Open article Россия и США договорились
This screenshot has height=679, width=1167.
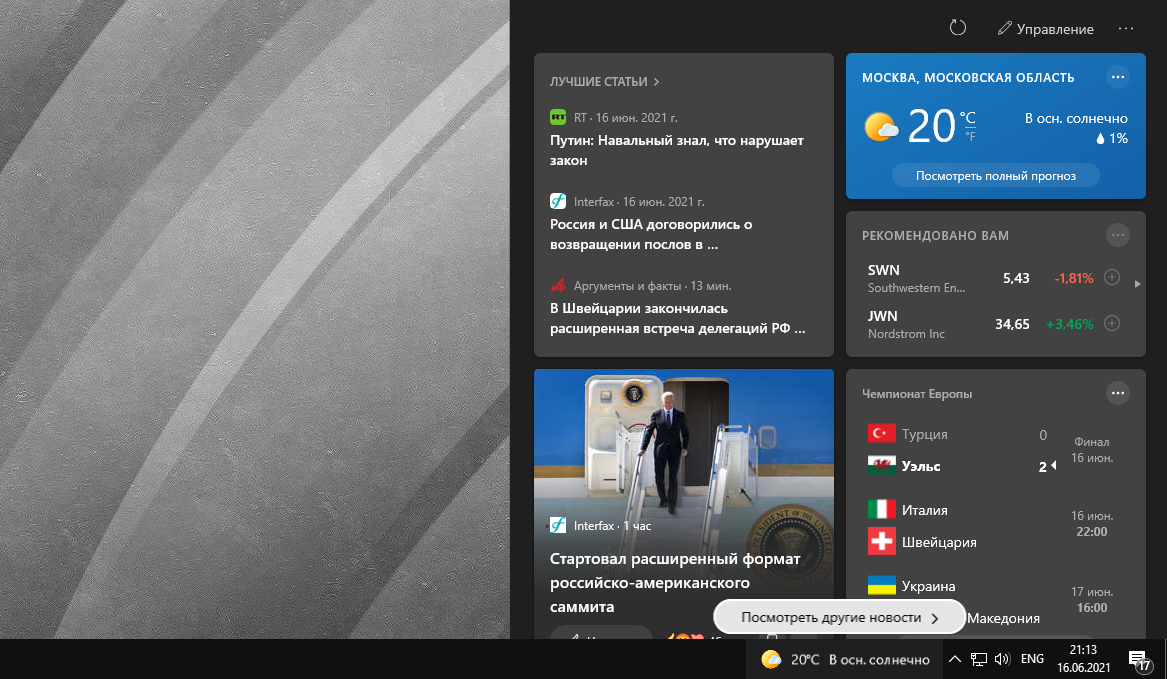point(651,235)
